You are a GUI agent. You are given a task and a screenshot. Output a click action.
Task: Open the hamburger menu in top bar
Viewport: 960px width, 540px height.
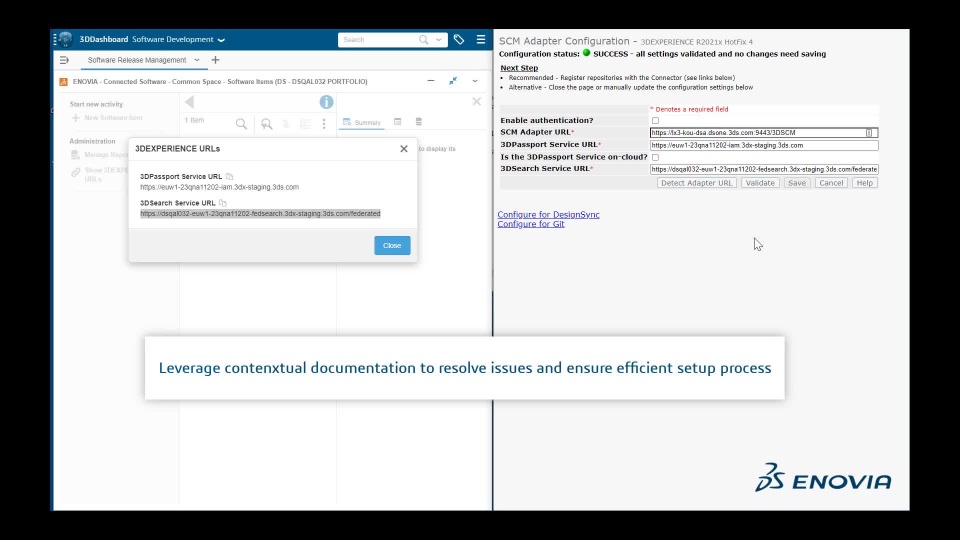(x=481, y=40)
